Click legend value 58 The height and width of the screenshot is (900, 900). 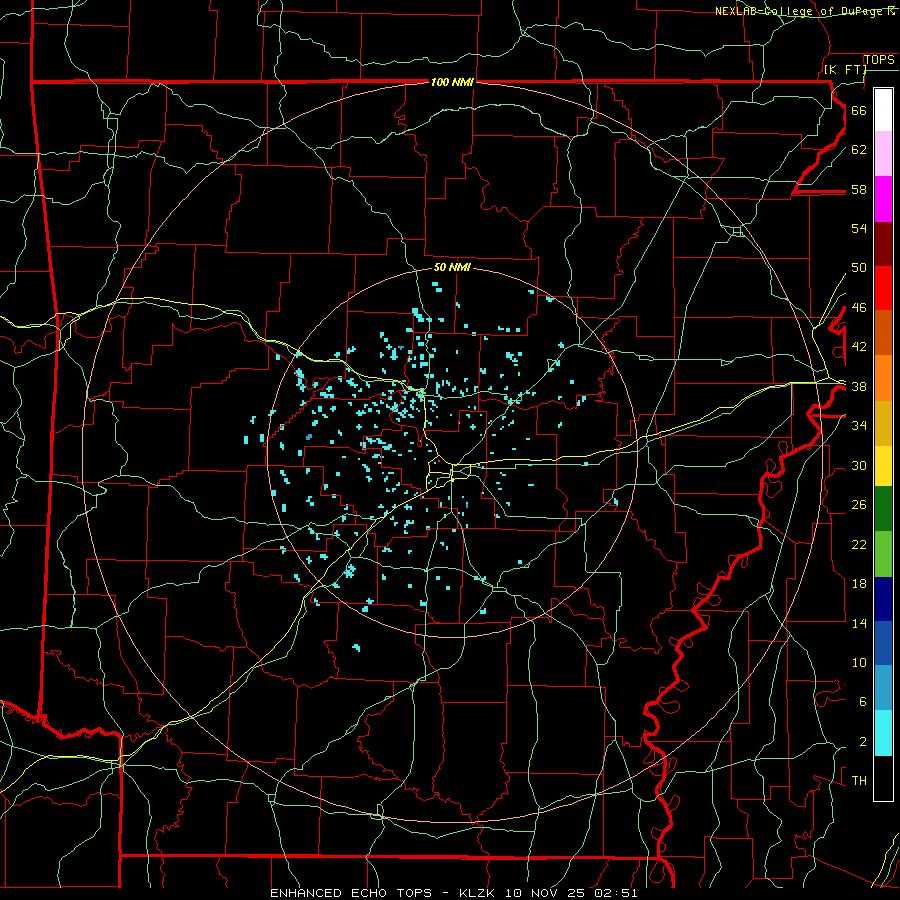(858, 189)
